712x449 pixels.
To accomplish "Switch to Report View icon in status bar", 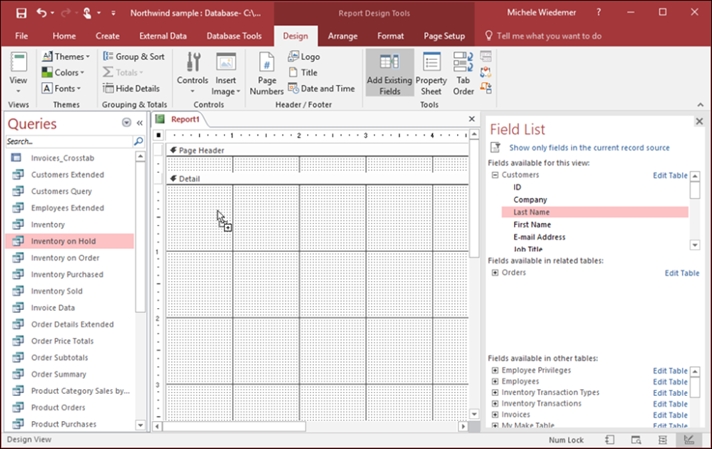I will coord(609,439).
